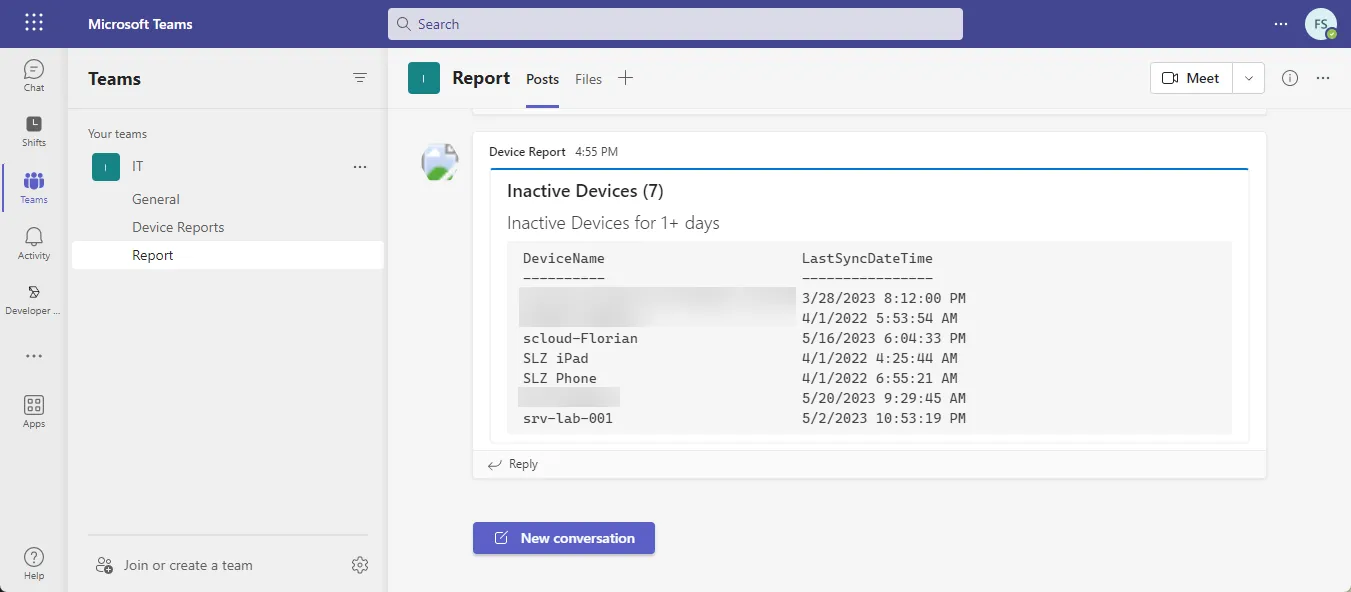This screenshot has height=592, width=1351.
Task: Open the Shifts app
Action: pyautogui.click(x=34, y=131)
